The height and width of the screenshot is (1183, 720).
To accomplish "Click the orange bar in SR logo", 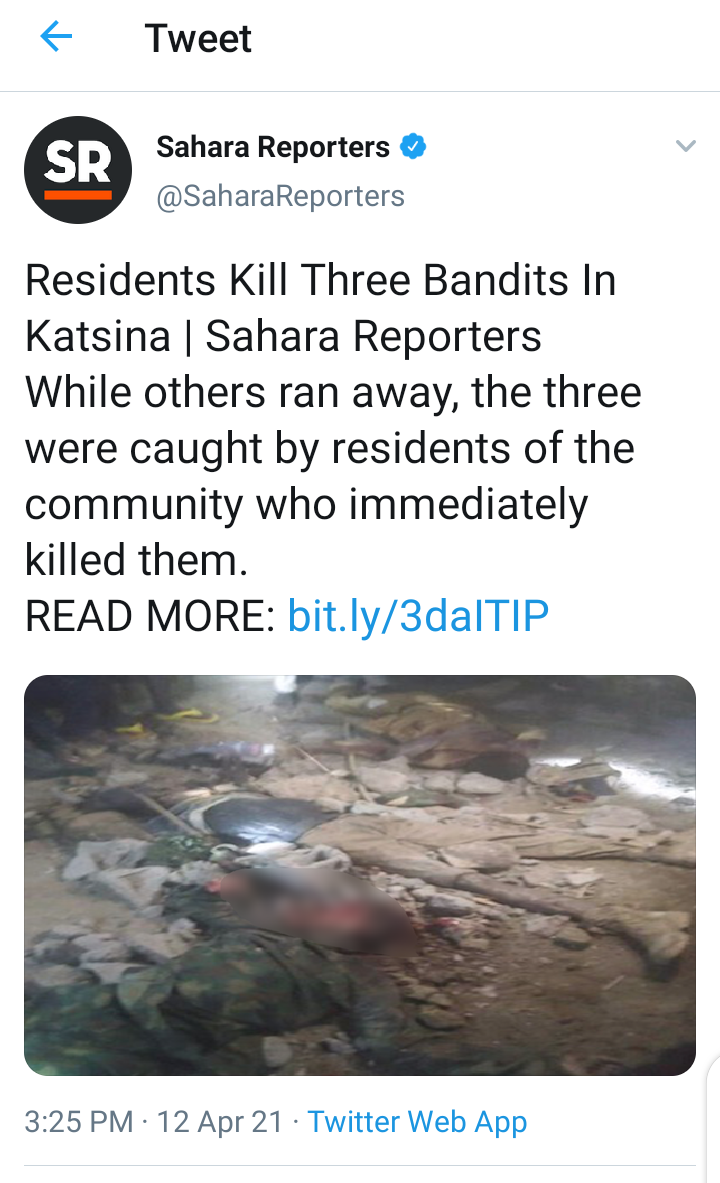I will pos(78,195).
